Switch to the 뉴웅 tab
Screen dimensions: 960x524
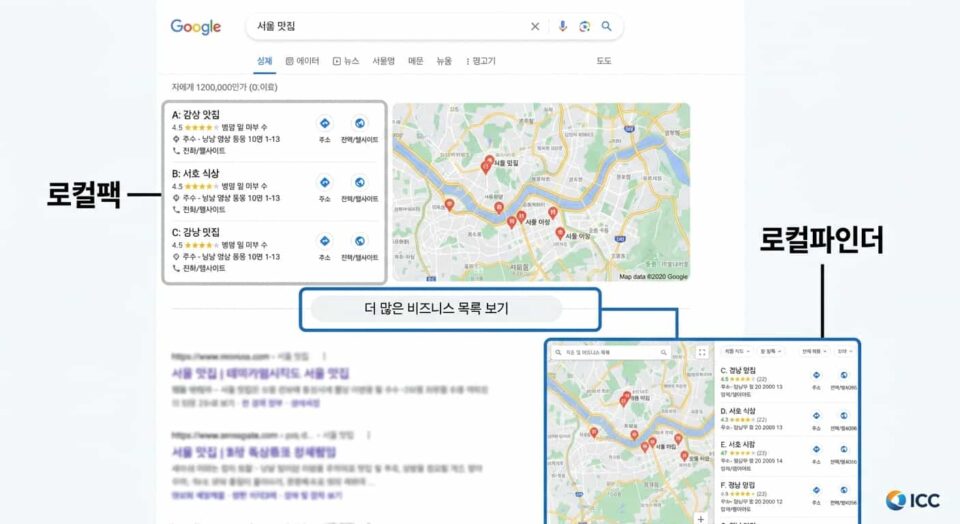444,61
